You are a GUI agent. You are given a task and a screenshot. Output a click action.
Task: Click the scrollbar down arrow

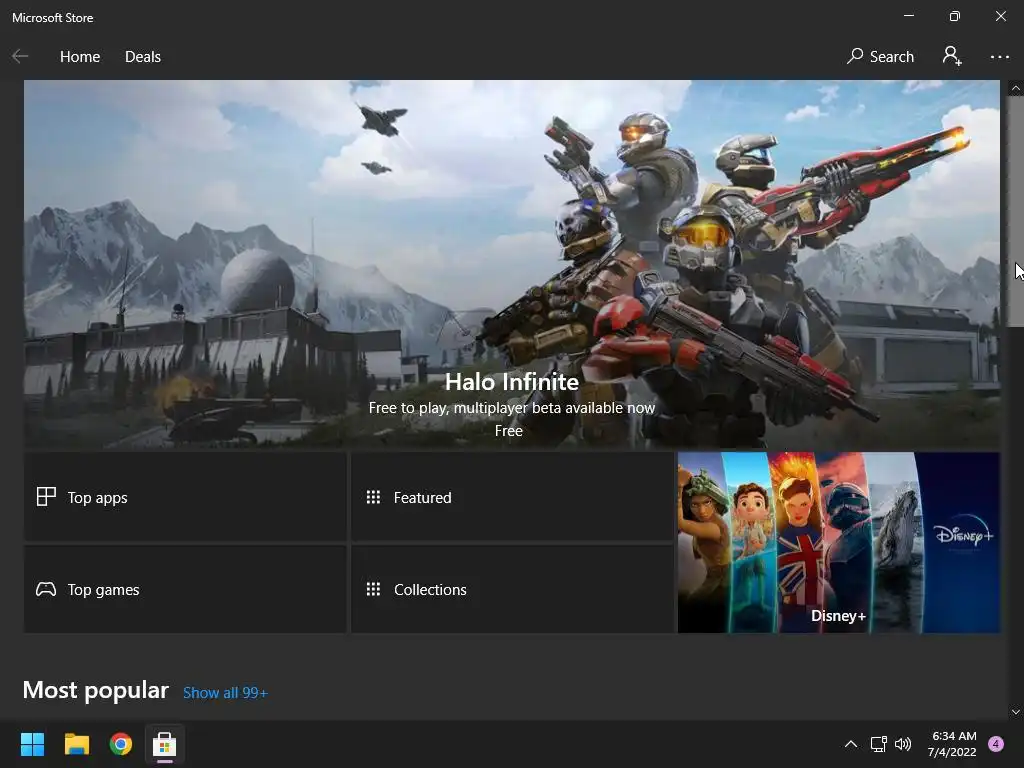pyautogui.click(x=1016, y=712)
